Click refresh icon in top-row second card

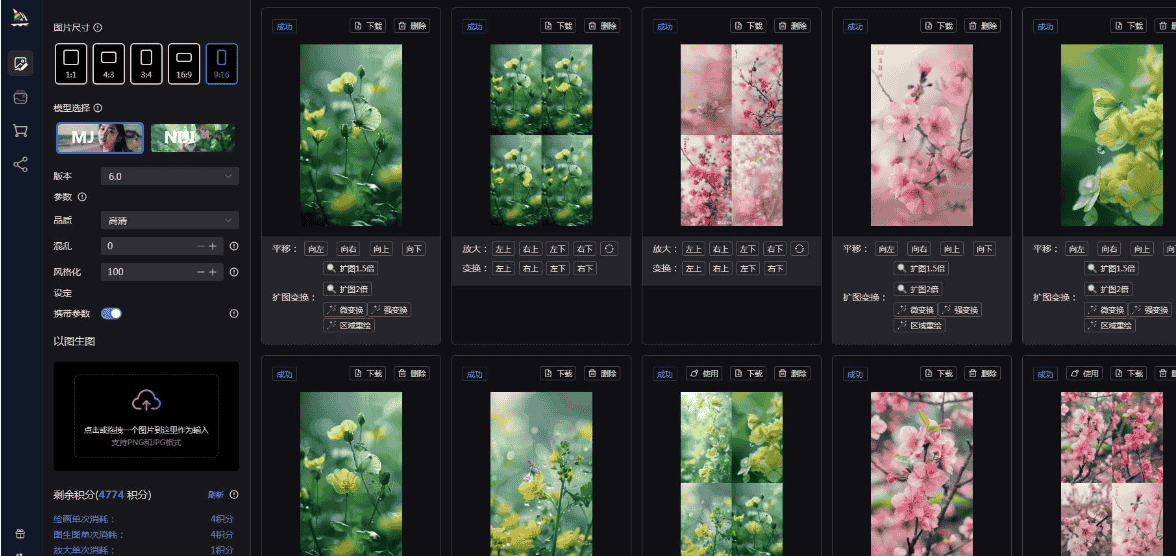click(610, 248)
